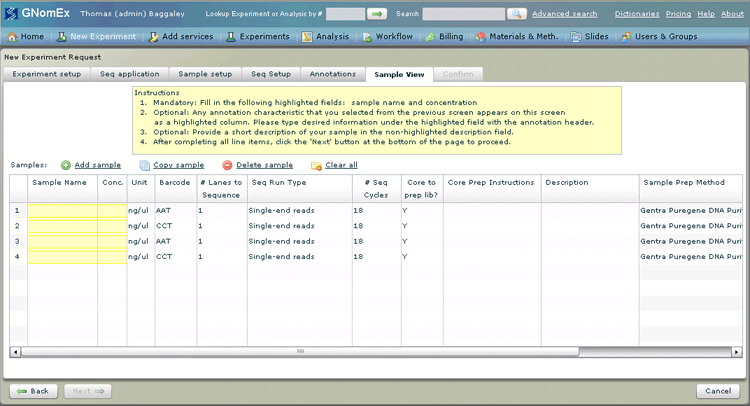This screenshot has height=406, width=750.
Task: Click the Workflow icon
Action: [367, 37]
